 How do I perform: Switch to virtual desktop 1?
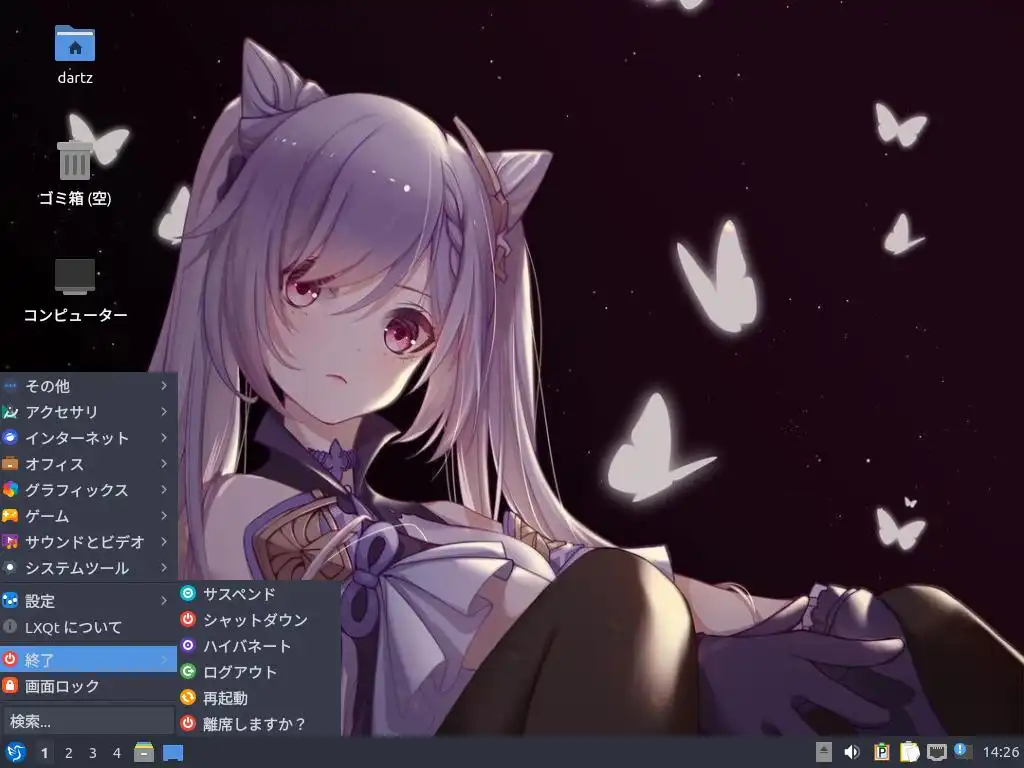[44, 753]
